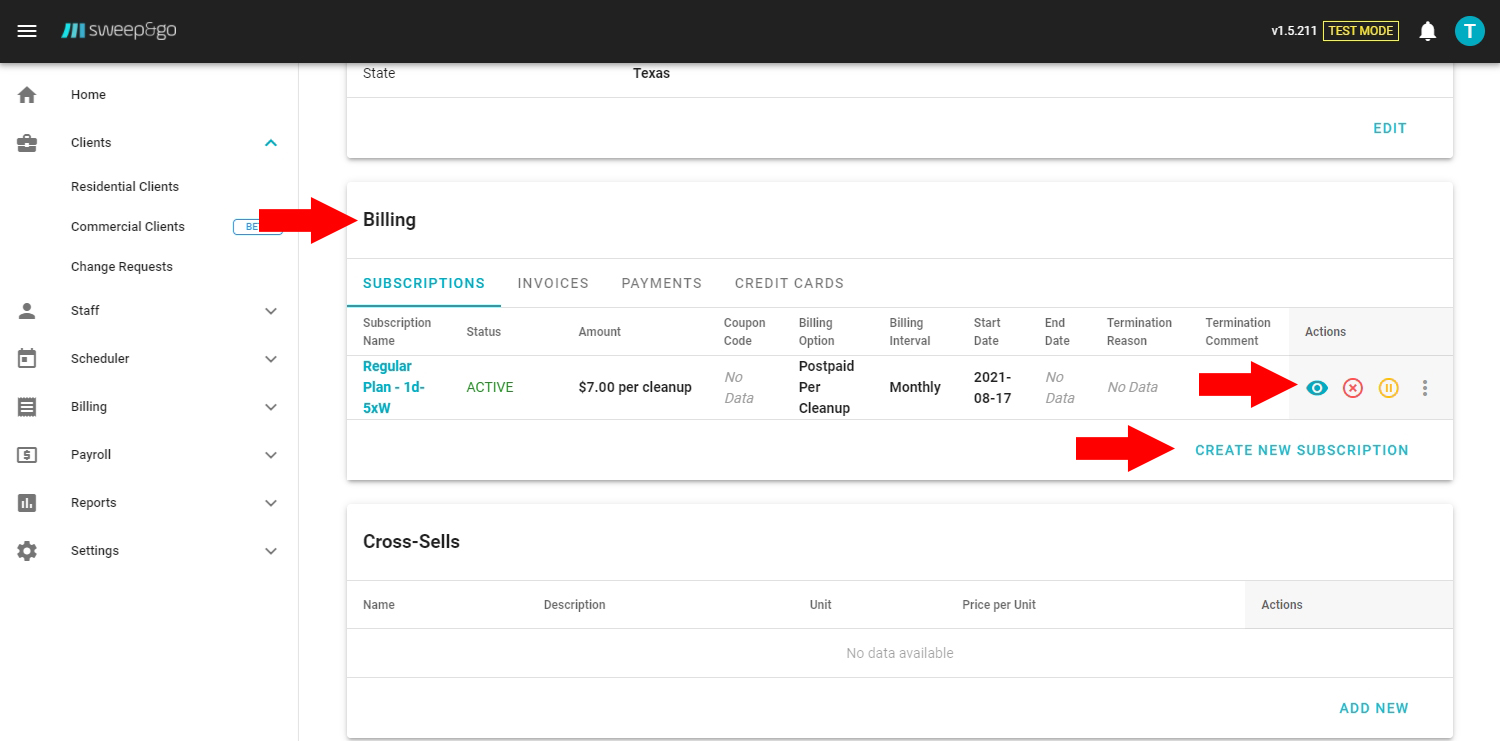The width and height of the screenshot is (1500, 741).
Task: Click the TEST MODE badge
Action: (x=1361, y=30)
